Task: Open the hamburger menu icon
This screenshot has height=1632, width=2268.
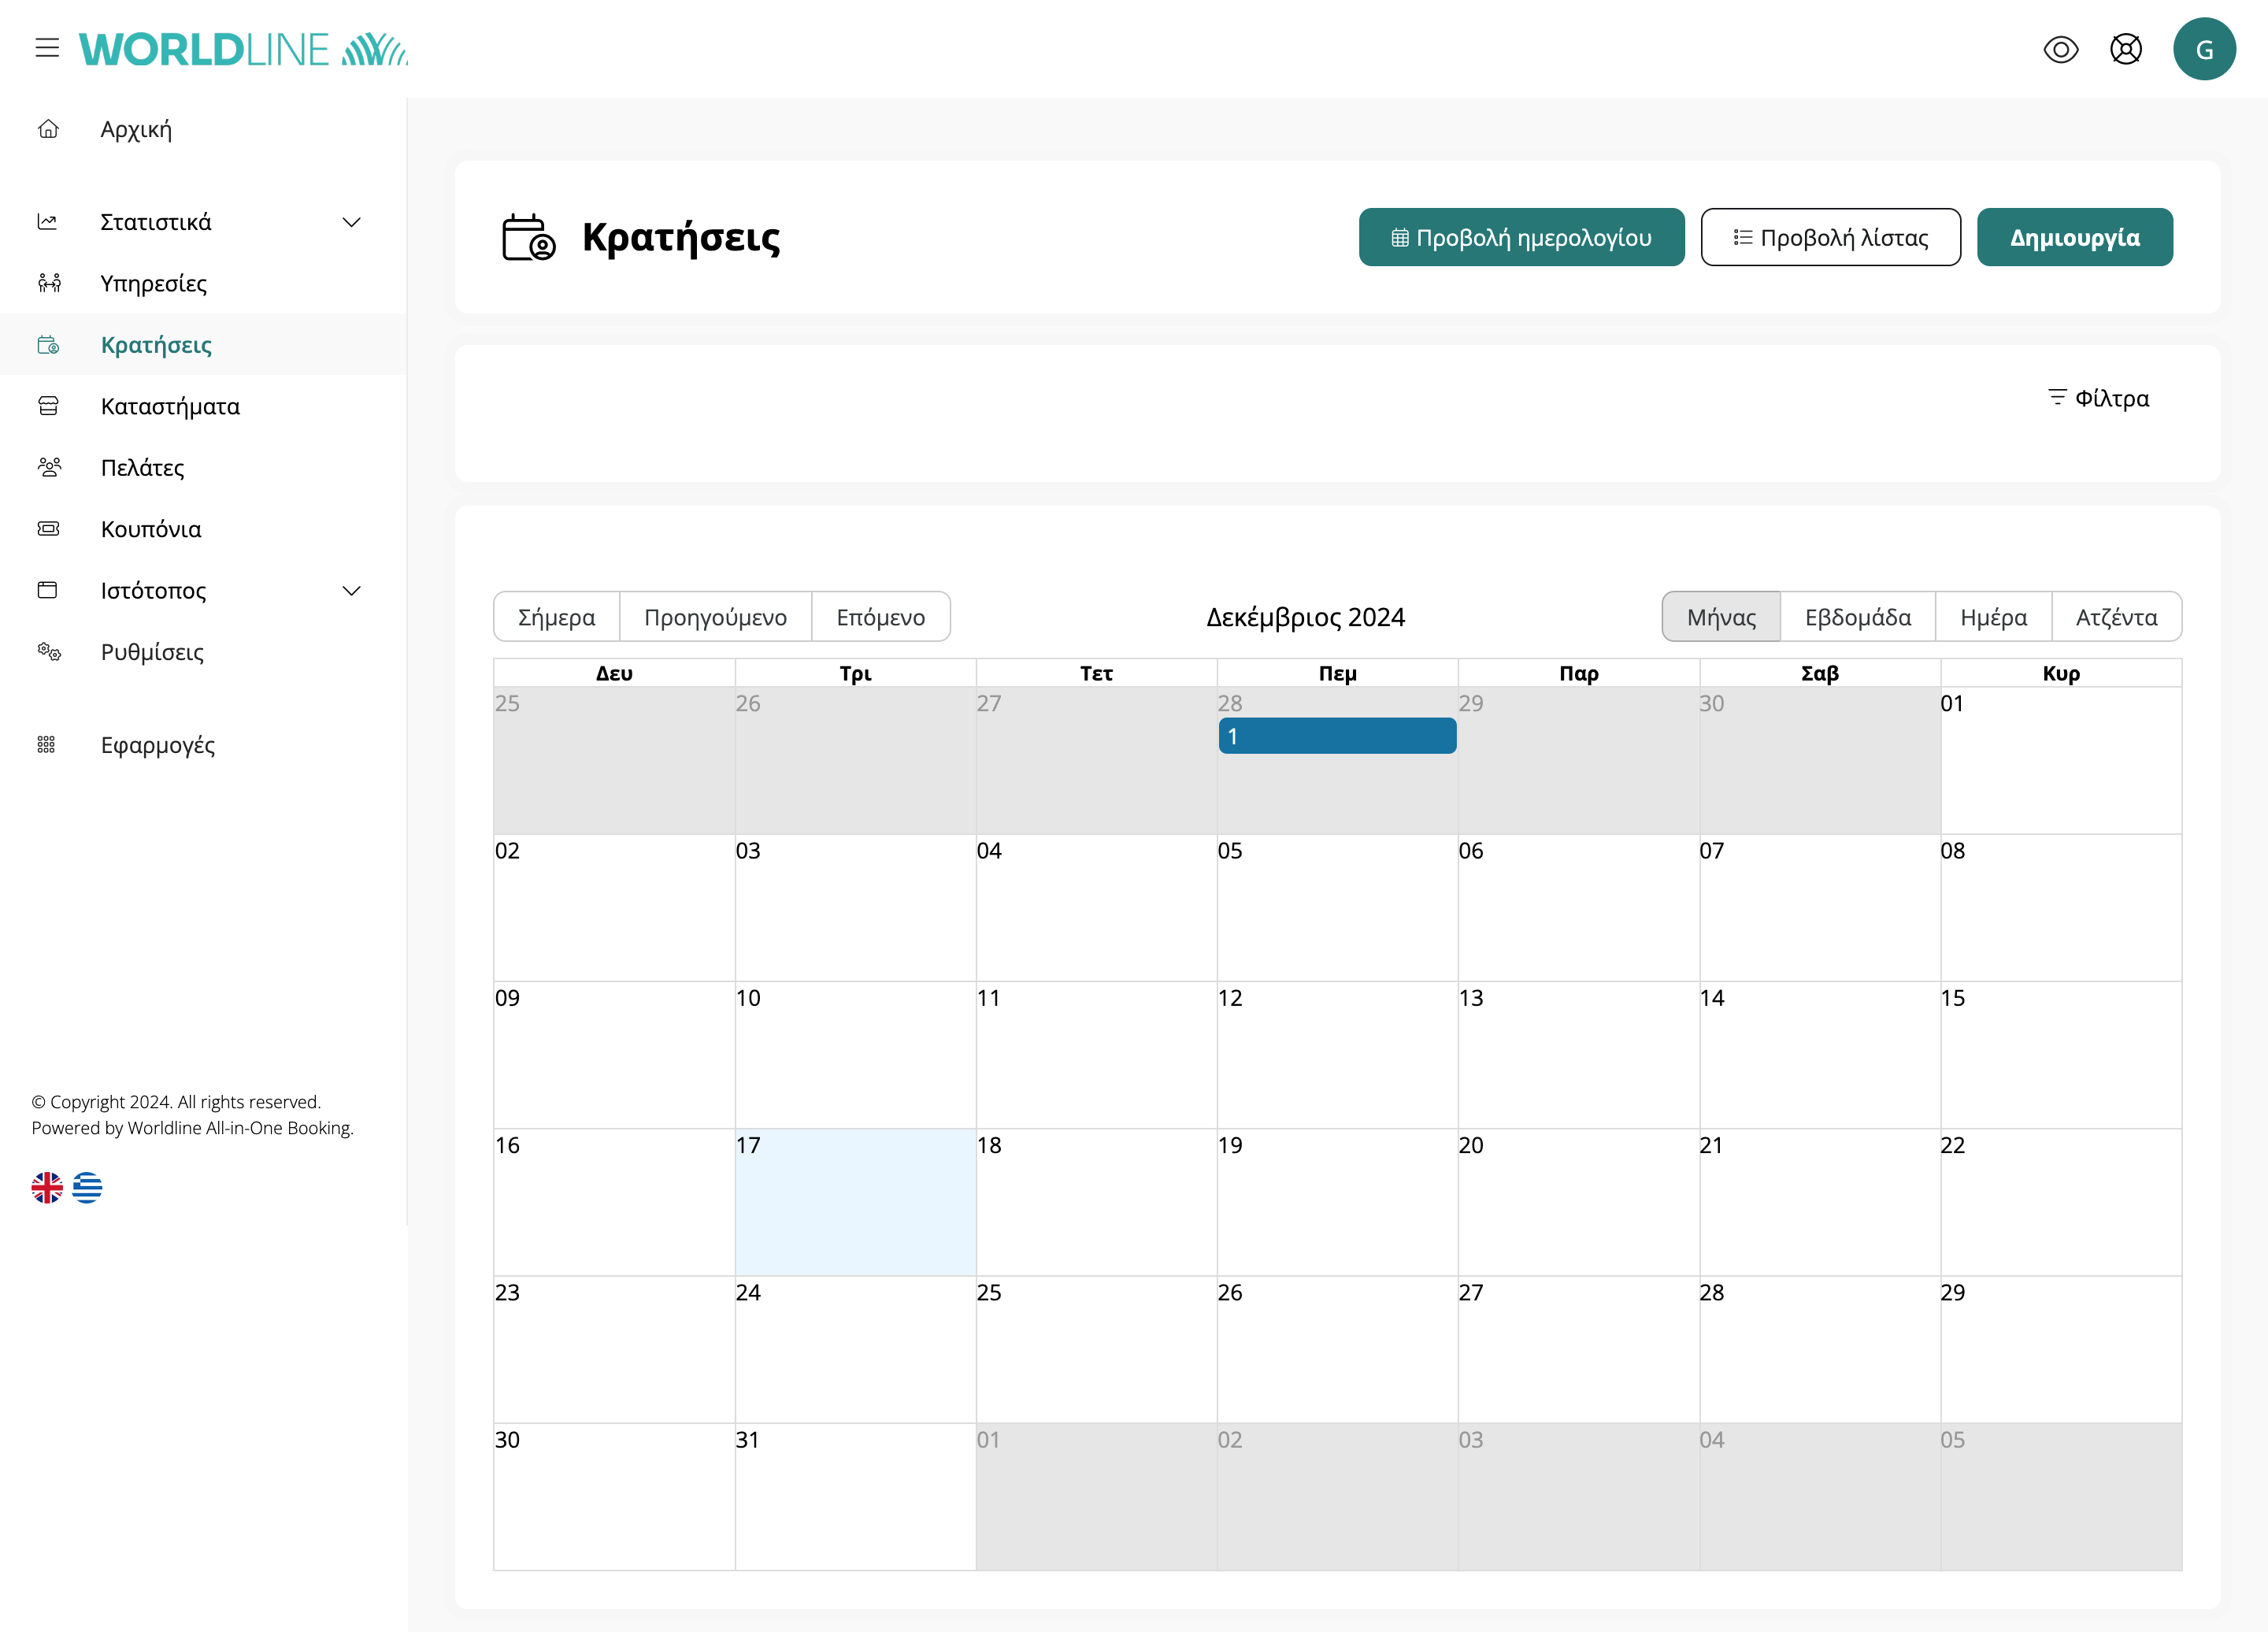Action: click(47, 48)
